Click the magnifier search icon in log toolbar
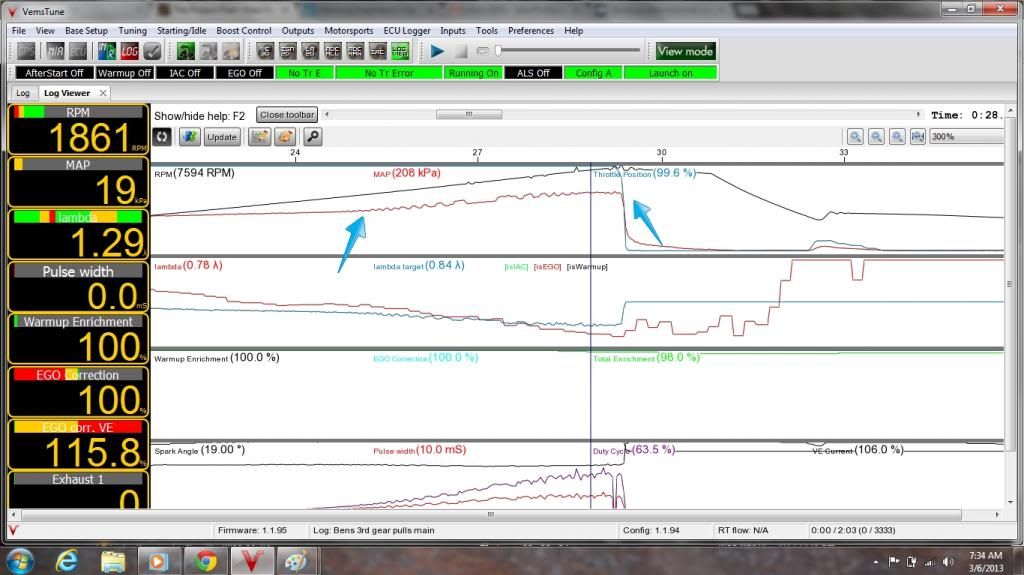This screenshot has width=1024, height=575. click(x=313, y=137)
